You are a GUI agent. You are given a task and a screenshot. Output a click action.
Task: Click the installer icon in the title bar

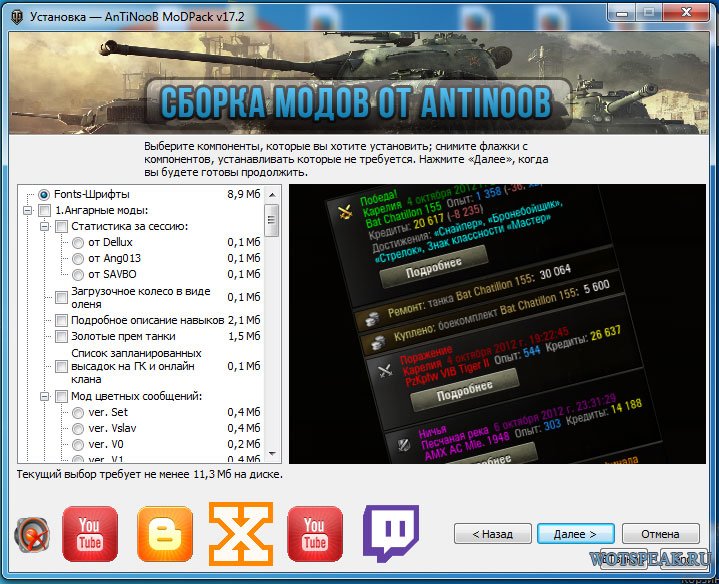[x=17, y=15]
